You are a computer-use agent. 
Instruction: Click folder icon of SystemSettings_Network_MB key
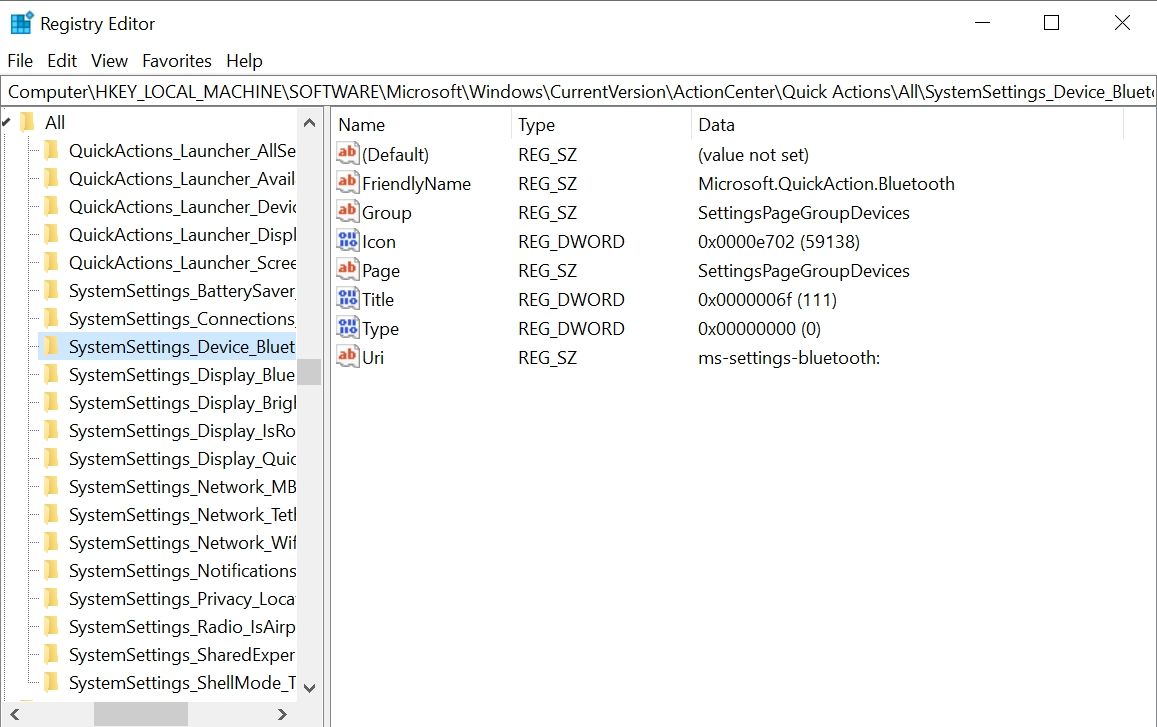pos(51,487)
